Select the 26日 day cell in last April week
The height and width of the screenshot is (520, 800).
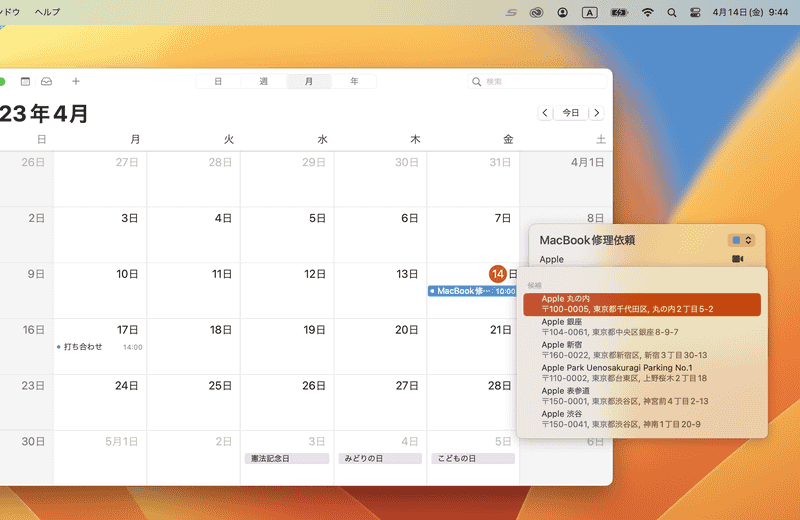point(287,403)
